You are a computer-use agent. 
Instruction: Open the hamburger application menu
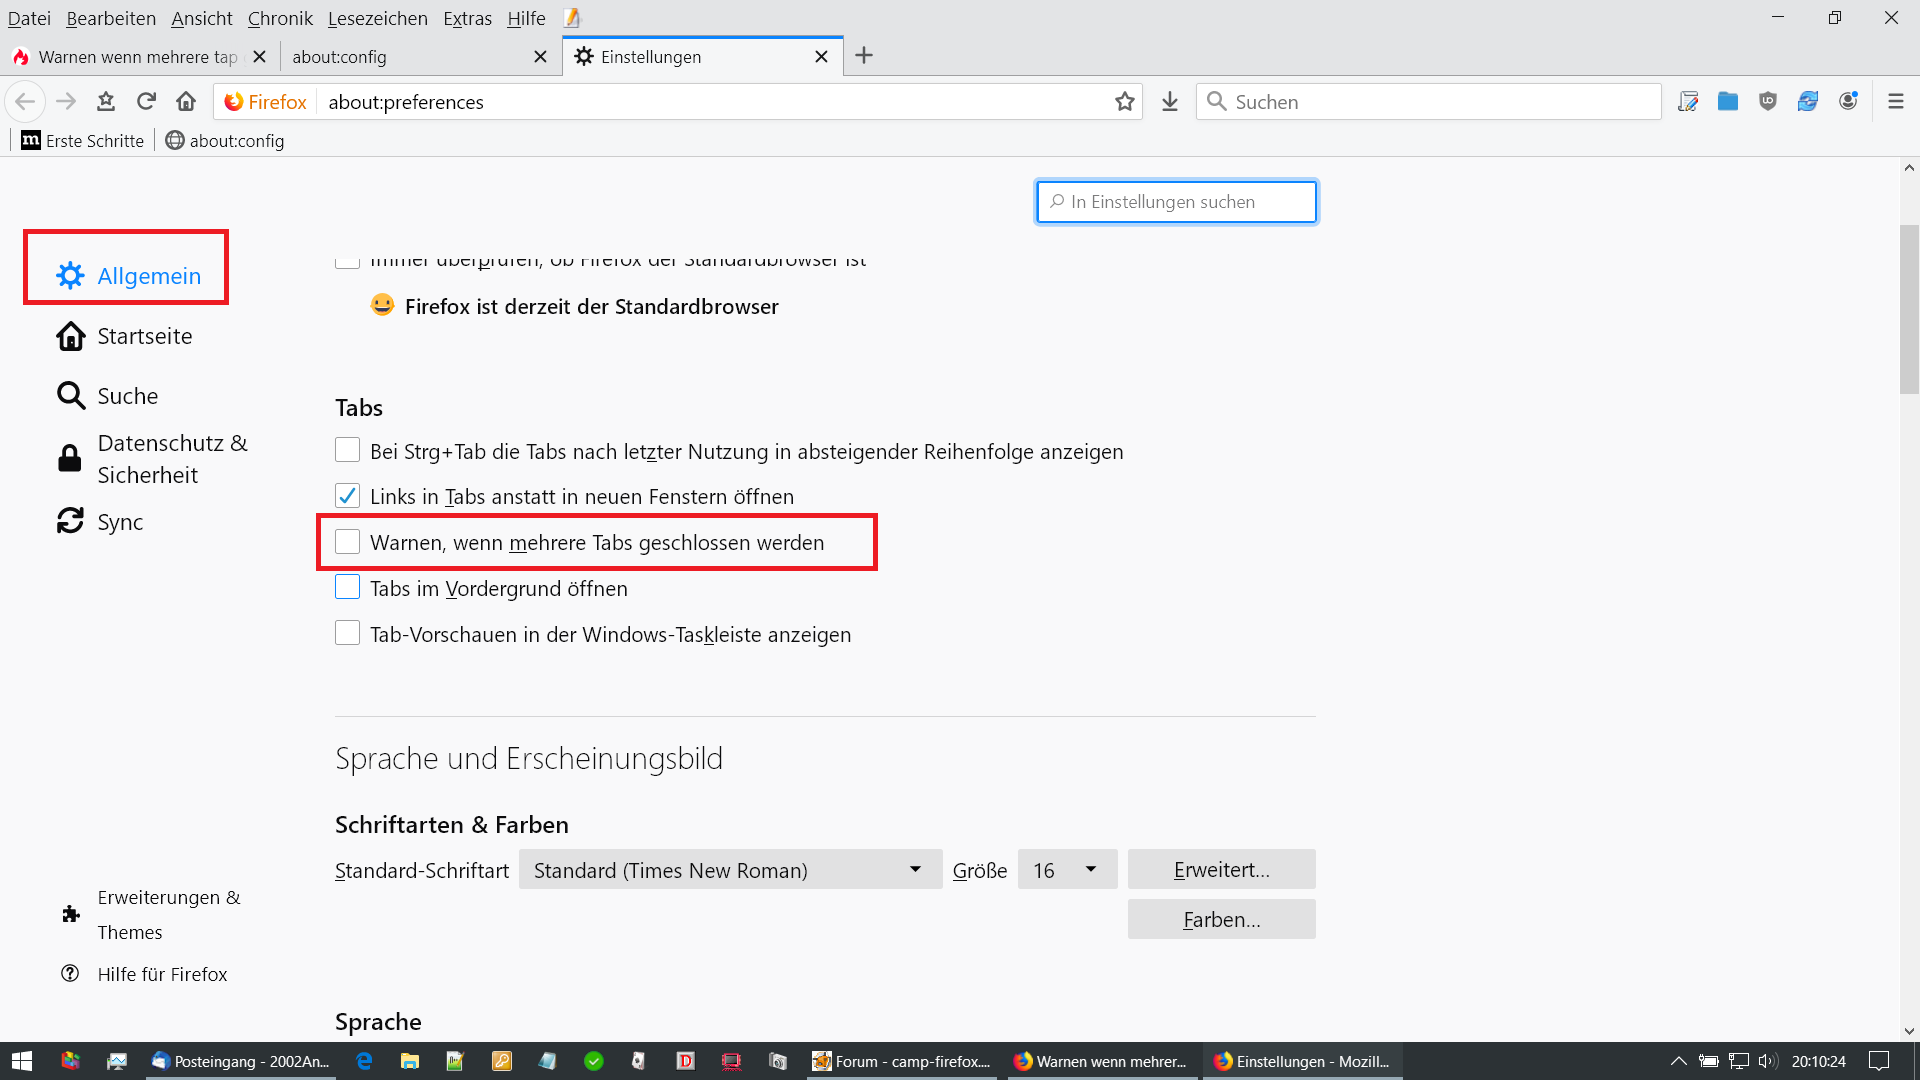pyautogui.click(x=1895, y=101)
